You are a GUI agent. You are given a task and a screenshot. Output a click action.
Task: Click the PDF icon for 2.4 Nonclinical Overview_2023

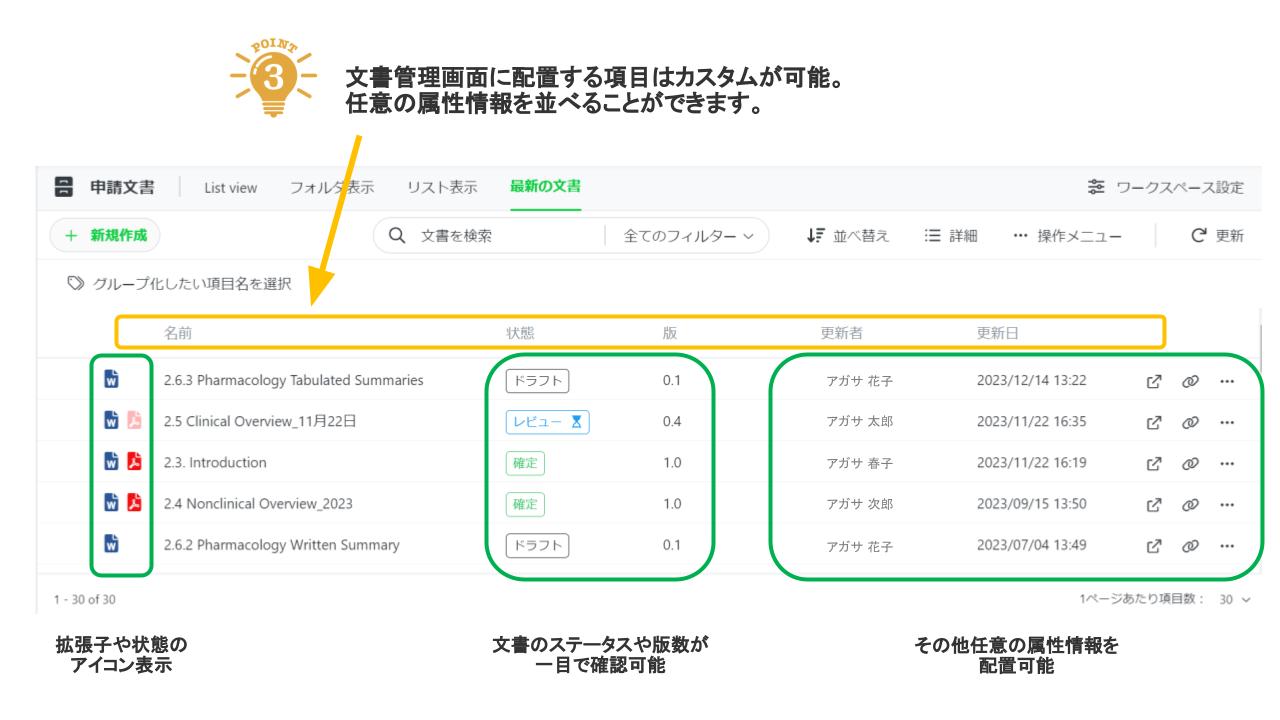point(135,504)
